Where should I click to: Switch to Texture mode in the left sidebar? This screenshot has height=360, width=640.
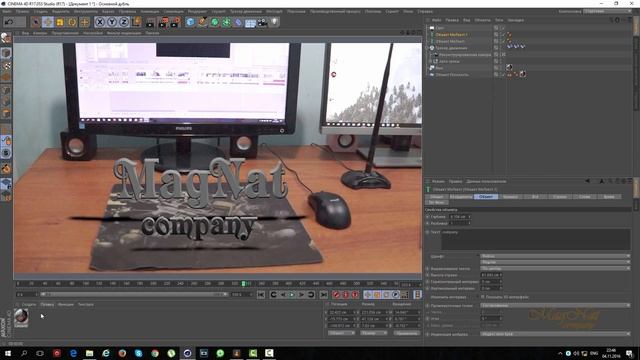(6, 66)
